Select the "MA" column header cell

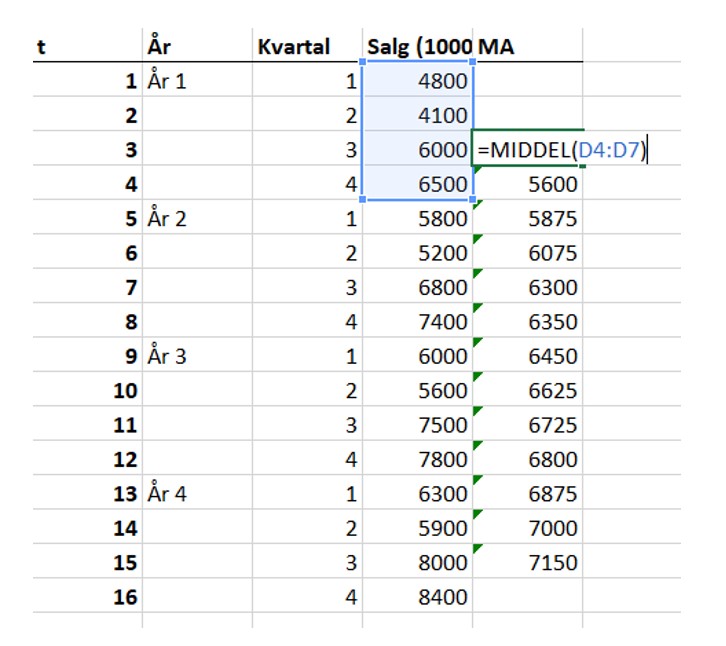click(x=527, y=47)
